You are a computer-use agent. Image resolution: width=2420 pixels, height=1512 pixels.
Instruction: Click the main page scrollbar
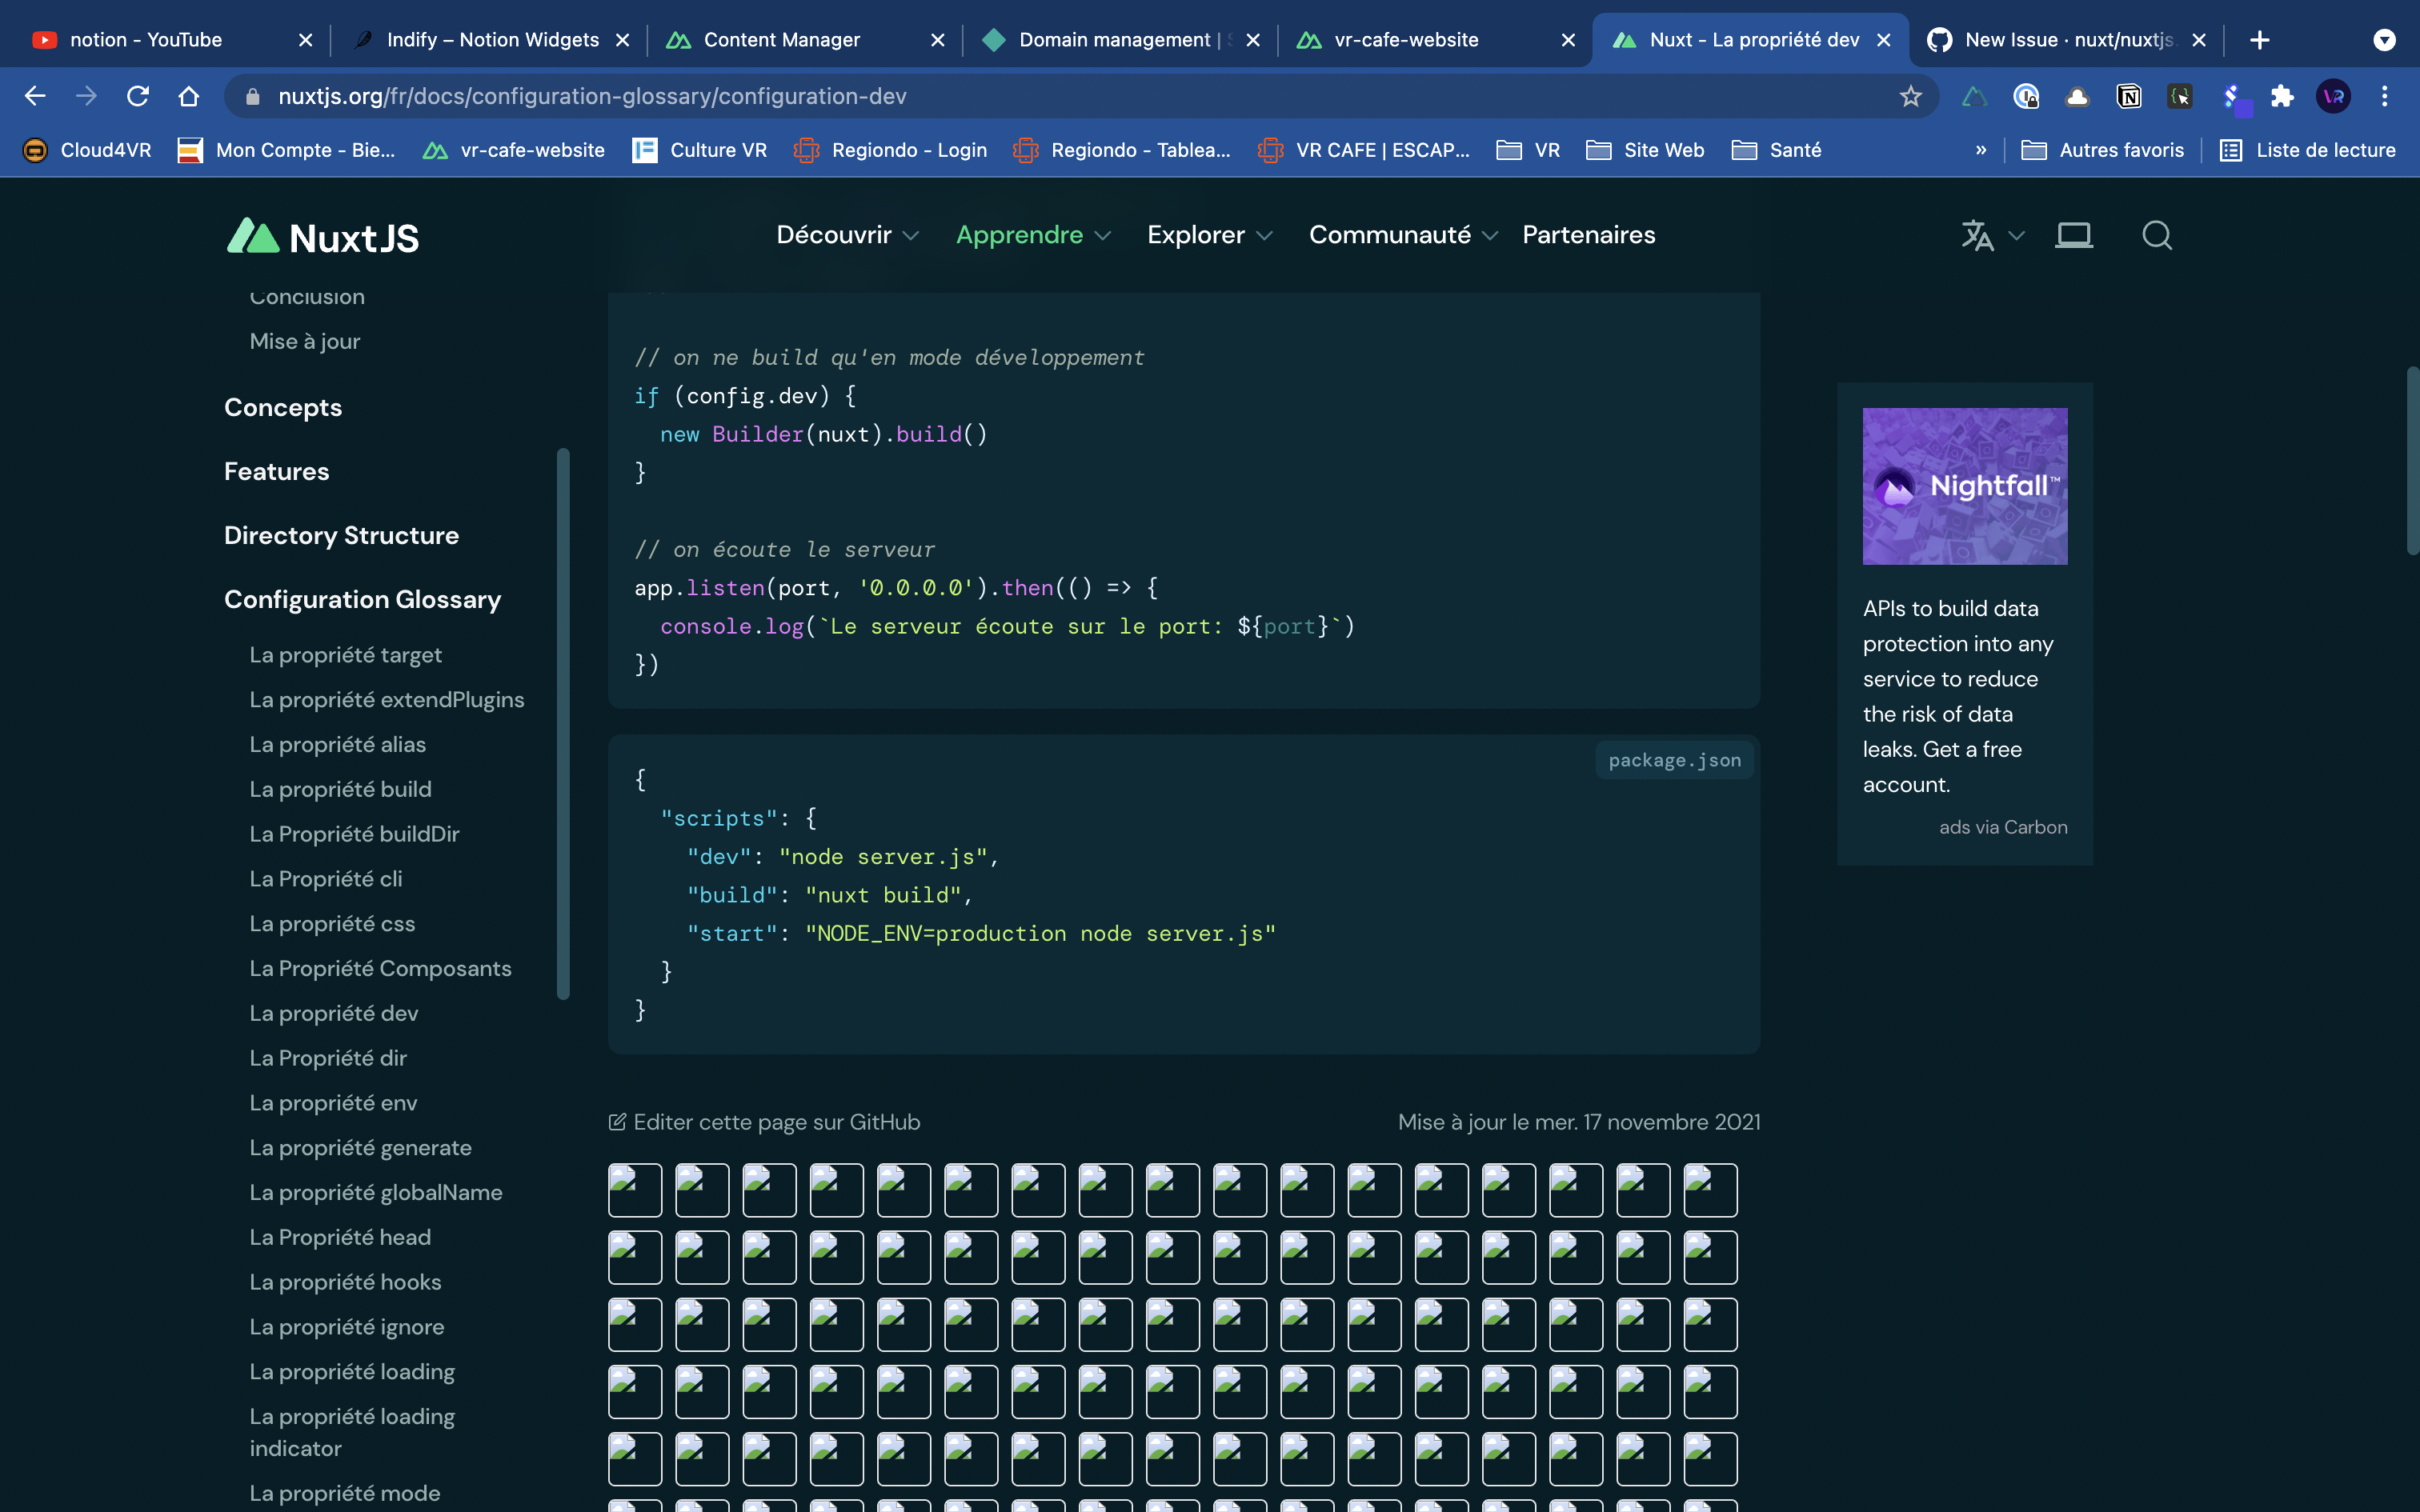[x=2412, y=460]
